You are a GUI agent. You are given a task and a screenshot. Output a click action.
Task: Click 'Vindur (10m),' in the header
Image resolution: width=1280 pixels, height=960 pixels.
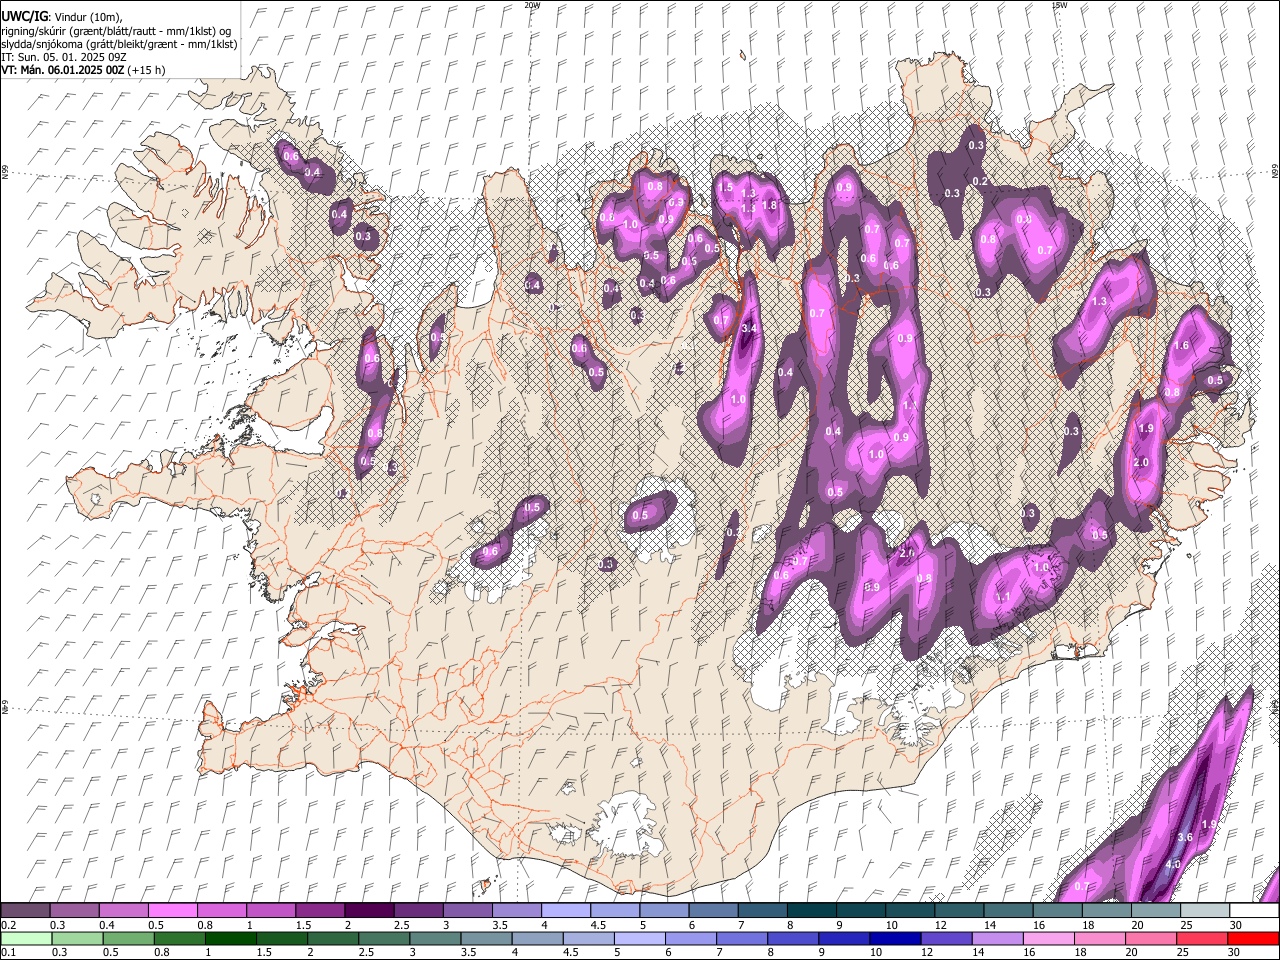(x=88, y=17)
